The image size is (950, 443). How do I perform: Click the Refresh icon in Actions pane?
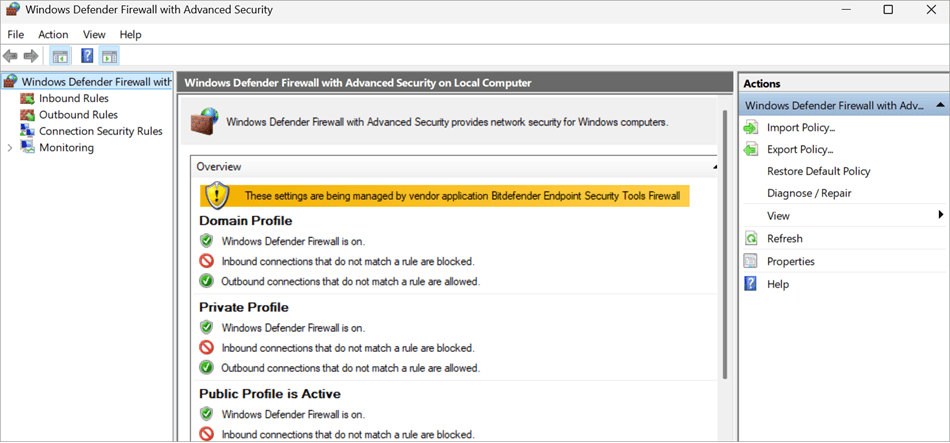(751, 239)
